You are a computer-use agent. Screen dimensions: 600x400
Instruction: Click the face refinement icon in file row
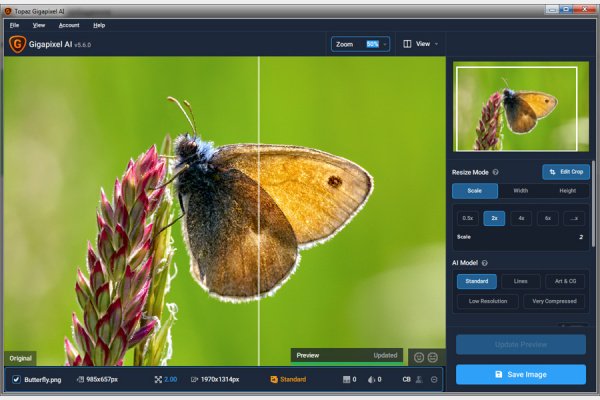419,379
